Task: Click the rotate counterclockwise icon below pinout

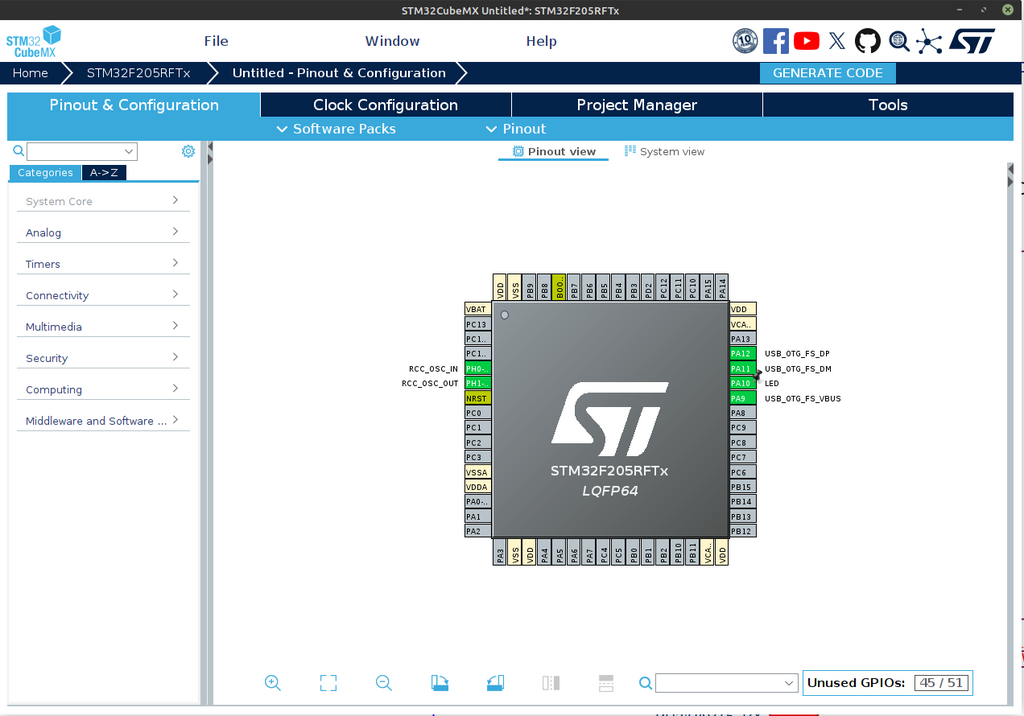Action: (x=495, y=683)
